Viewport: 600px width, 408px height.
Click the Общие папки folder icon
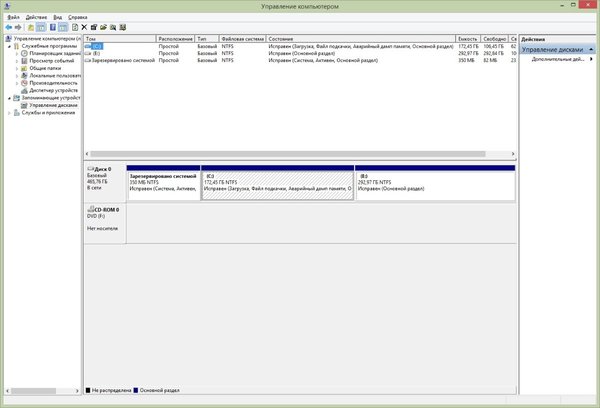pyautogui.click(x=24, y=68)
